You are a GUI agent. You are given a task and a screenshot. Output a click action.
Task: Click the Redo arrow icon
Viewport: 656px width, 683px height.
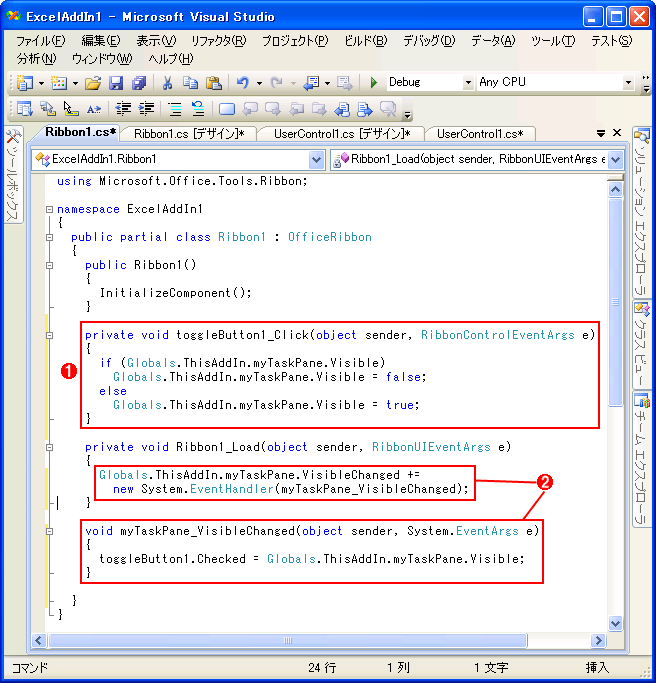[277, 82]
